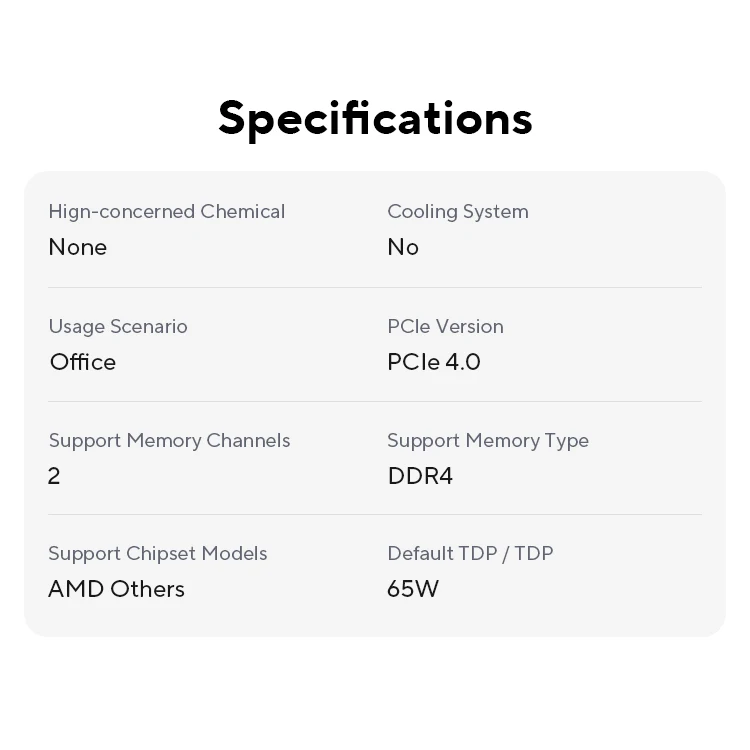Image resolution: width=750 pixels, height=750 pixels.
Task: Click the DDR4 memory type value
Action: point(420,476)
